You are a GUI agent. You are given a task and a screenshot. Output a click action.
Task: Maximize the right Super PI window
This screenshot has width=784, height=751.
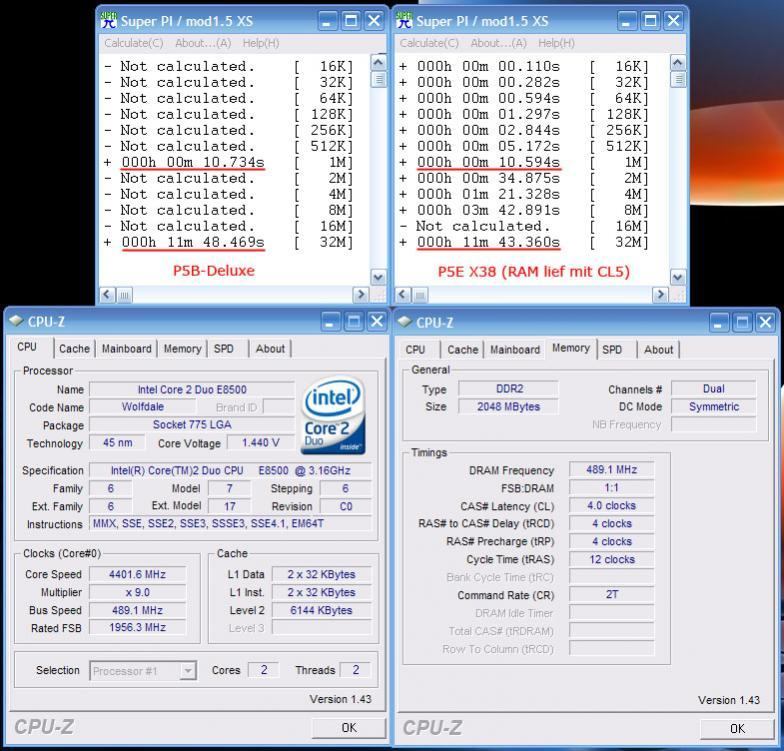(x=650, y=21)
